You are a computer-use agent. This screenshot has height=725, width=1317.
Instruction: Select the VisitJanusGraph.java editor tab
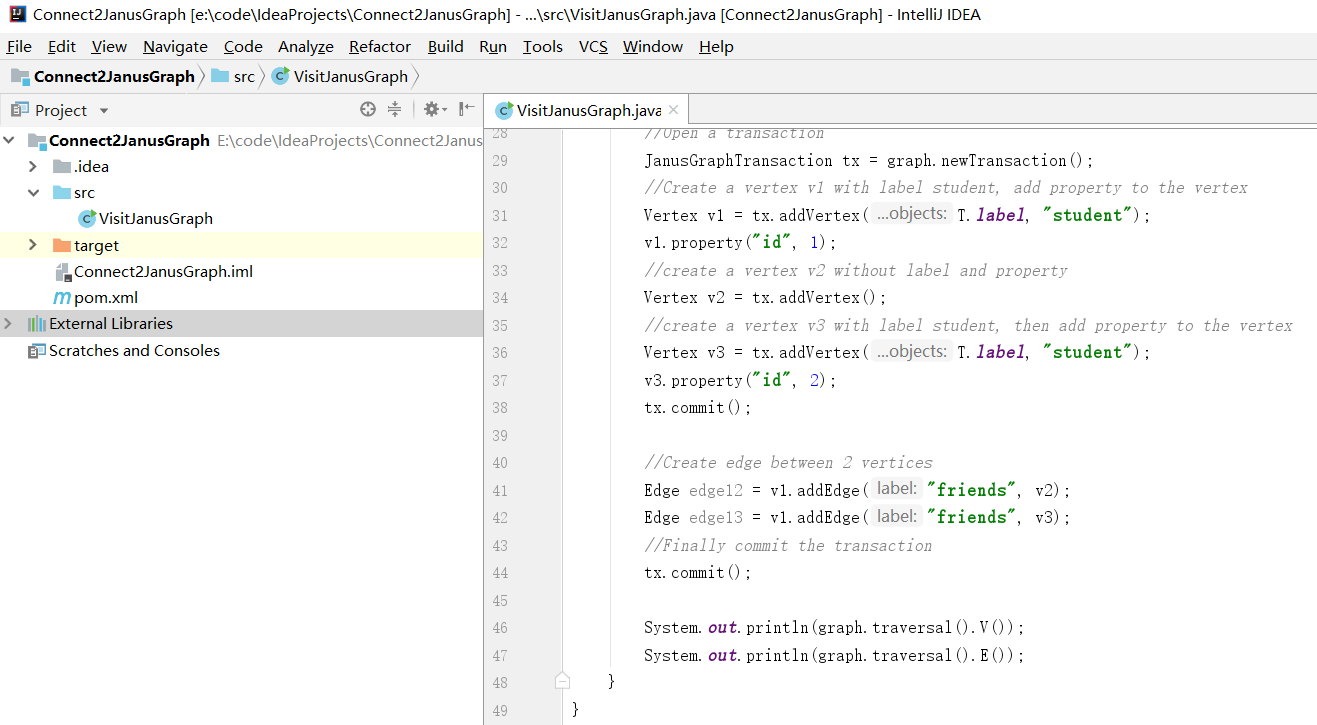pyautogui.click(x=588, y=111)
